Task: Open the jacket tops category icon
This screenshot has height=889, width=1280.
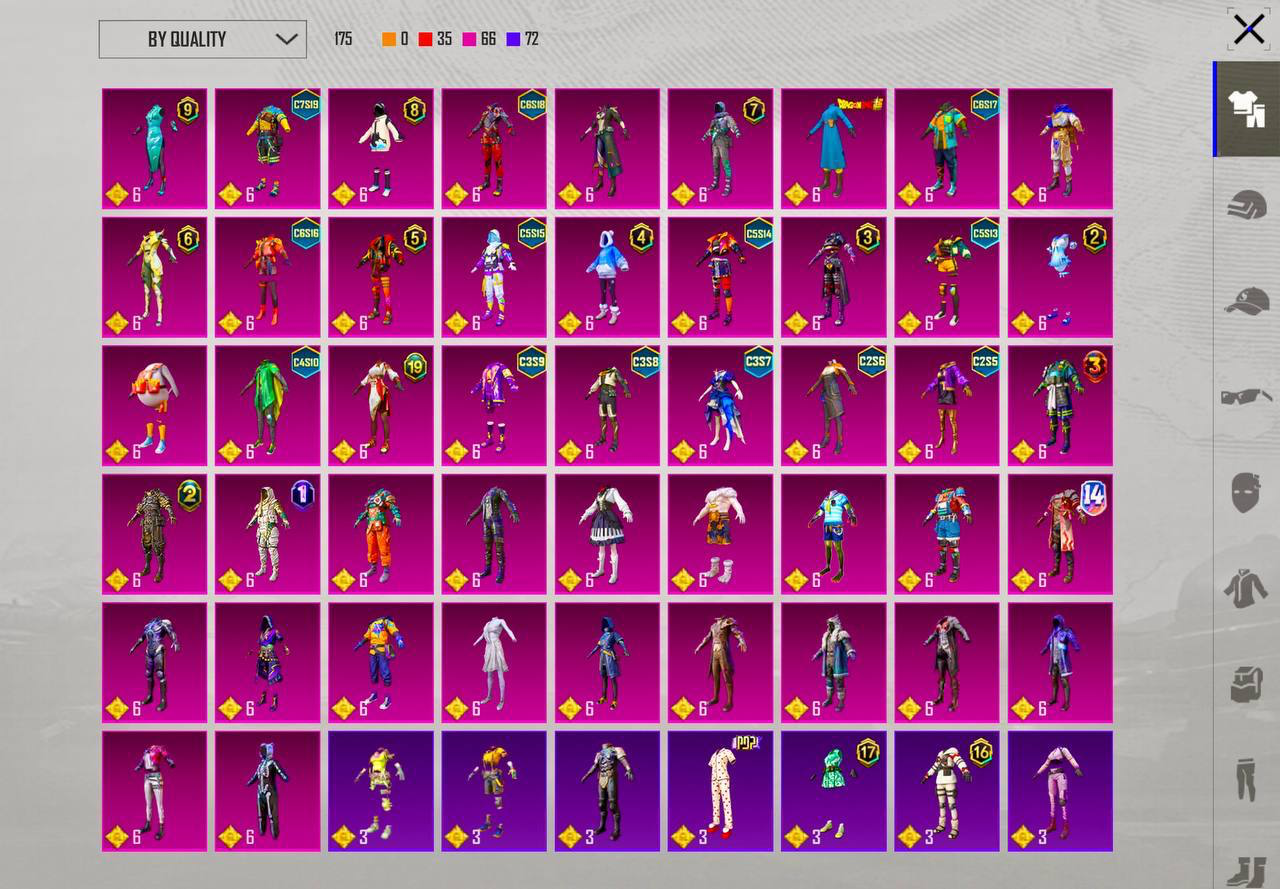Action: coord(1246,588)
